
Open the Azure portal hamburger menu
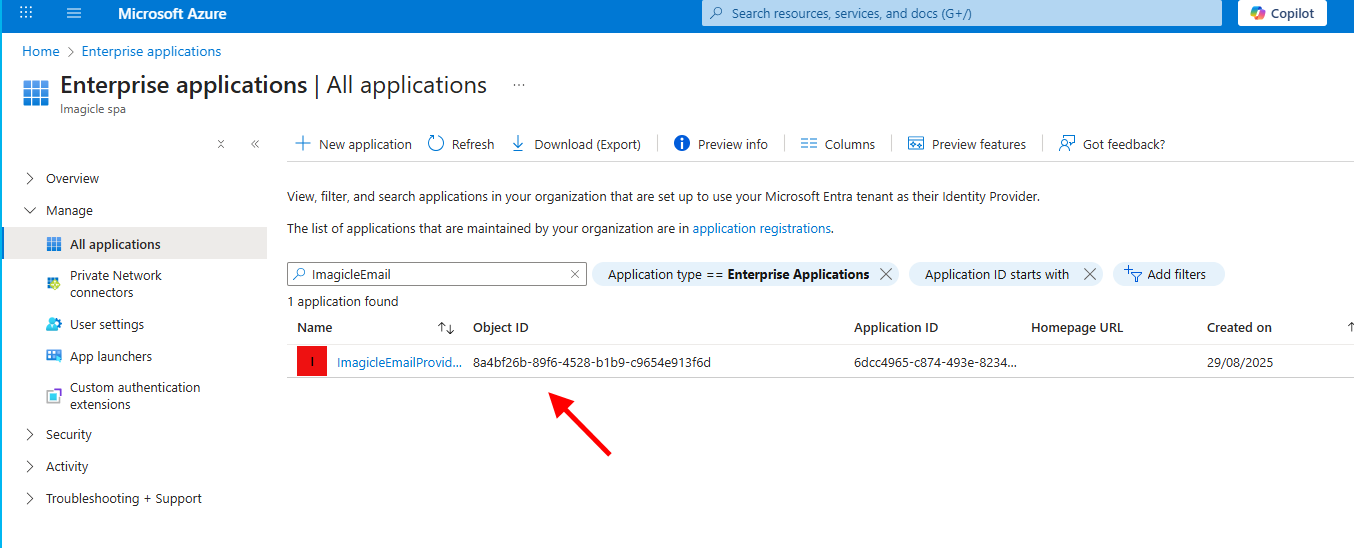[73, 14]
